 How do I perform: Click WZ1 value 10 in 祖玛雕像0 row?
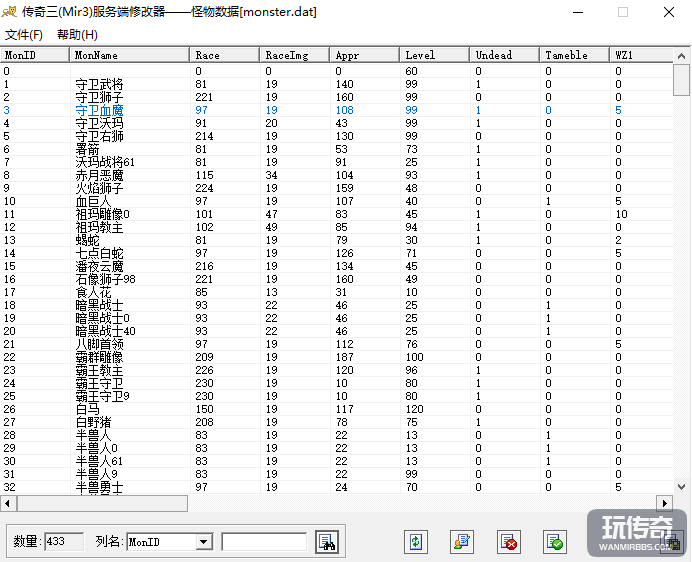click(x=621, y=214)
